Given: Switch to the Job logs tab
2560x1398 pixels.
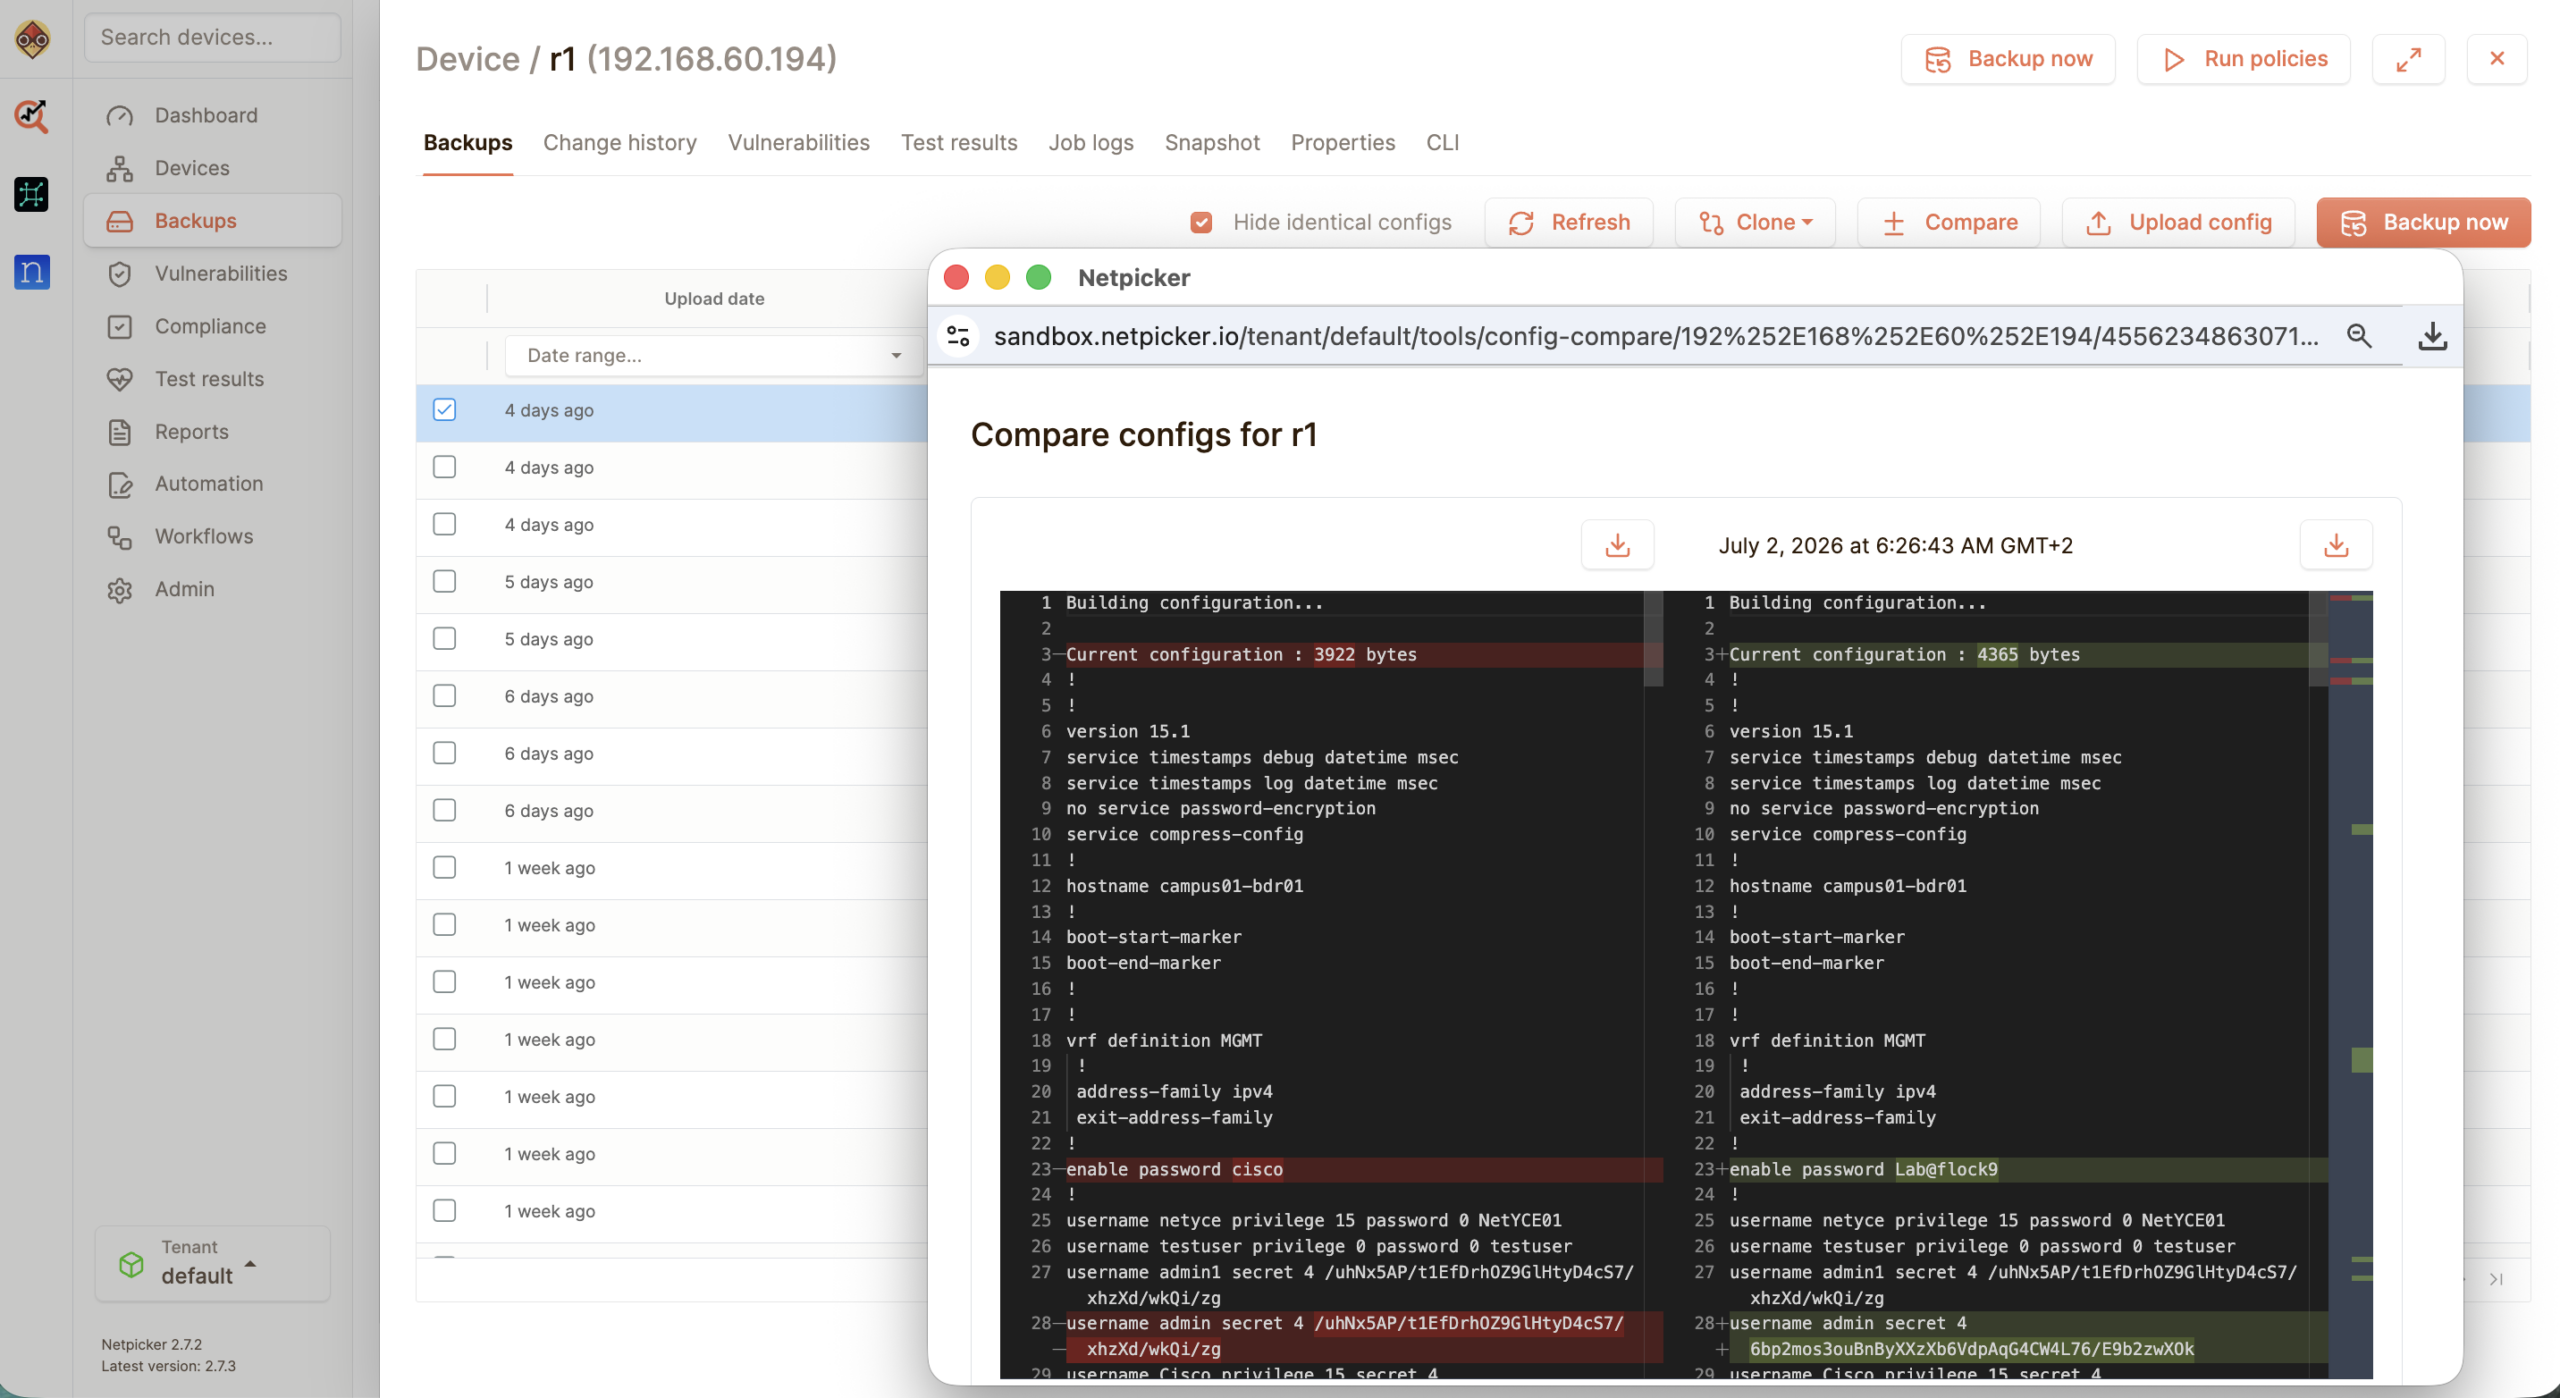Looking at the screenshot, I should tap(1091, 143).
